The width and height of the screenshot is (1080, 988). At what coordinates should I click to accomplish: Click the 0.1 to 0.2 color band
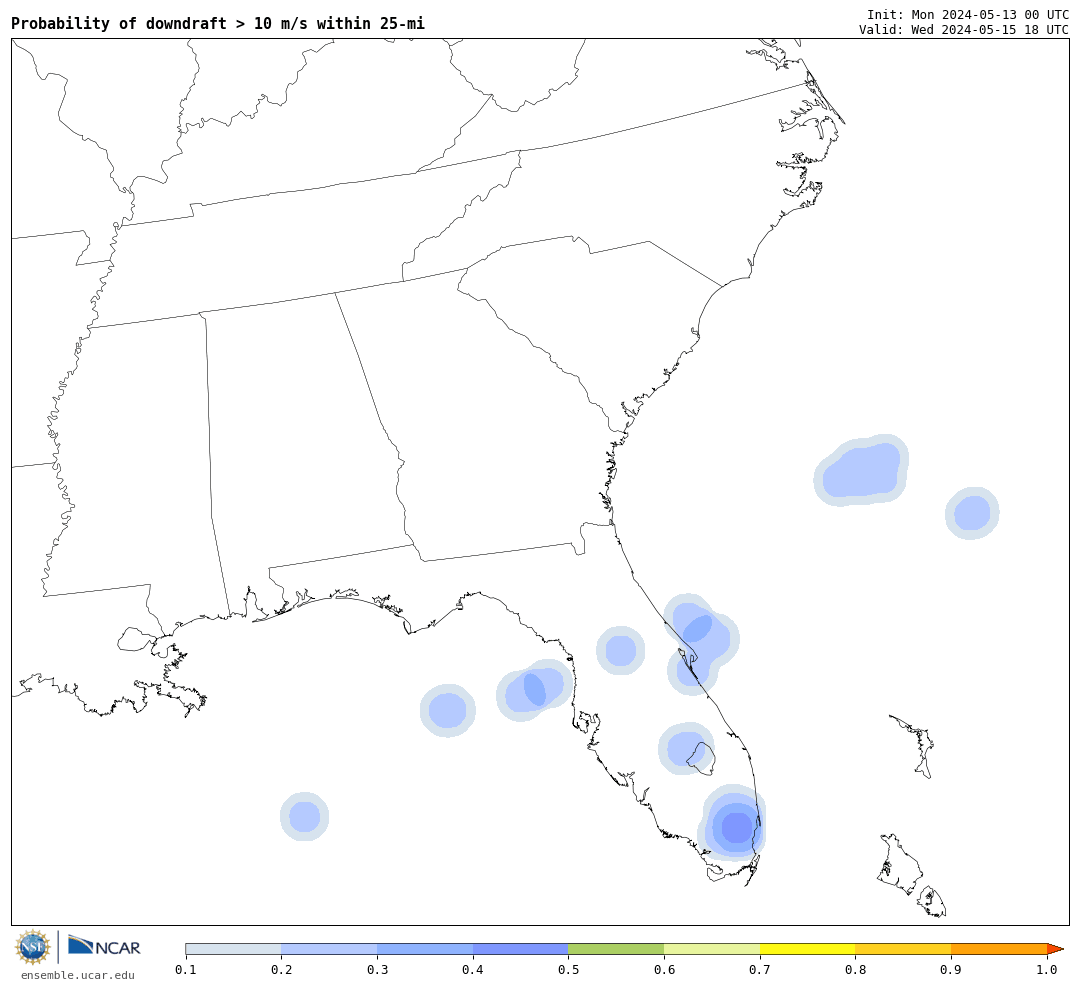point(233,949)
